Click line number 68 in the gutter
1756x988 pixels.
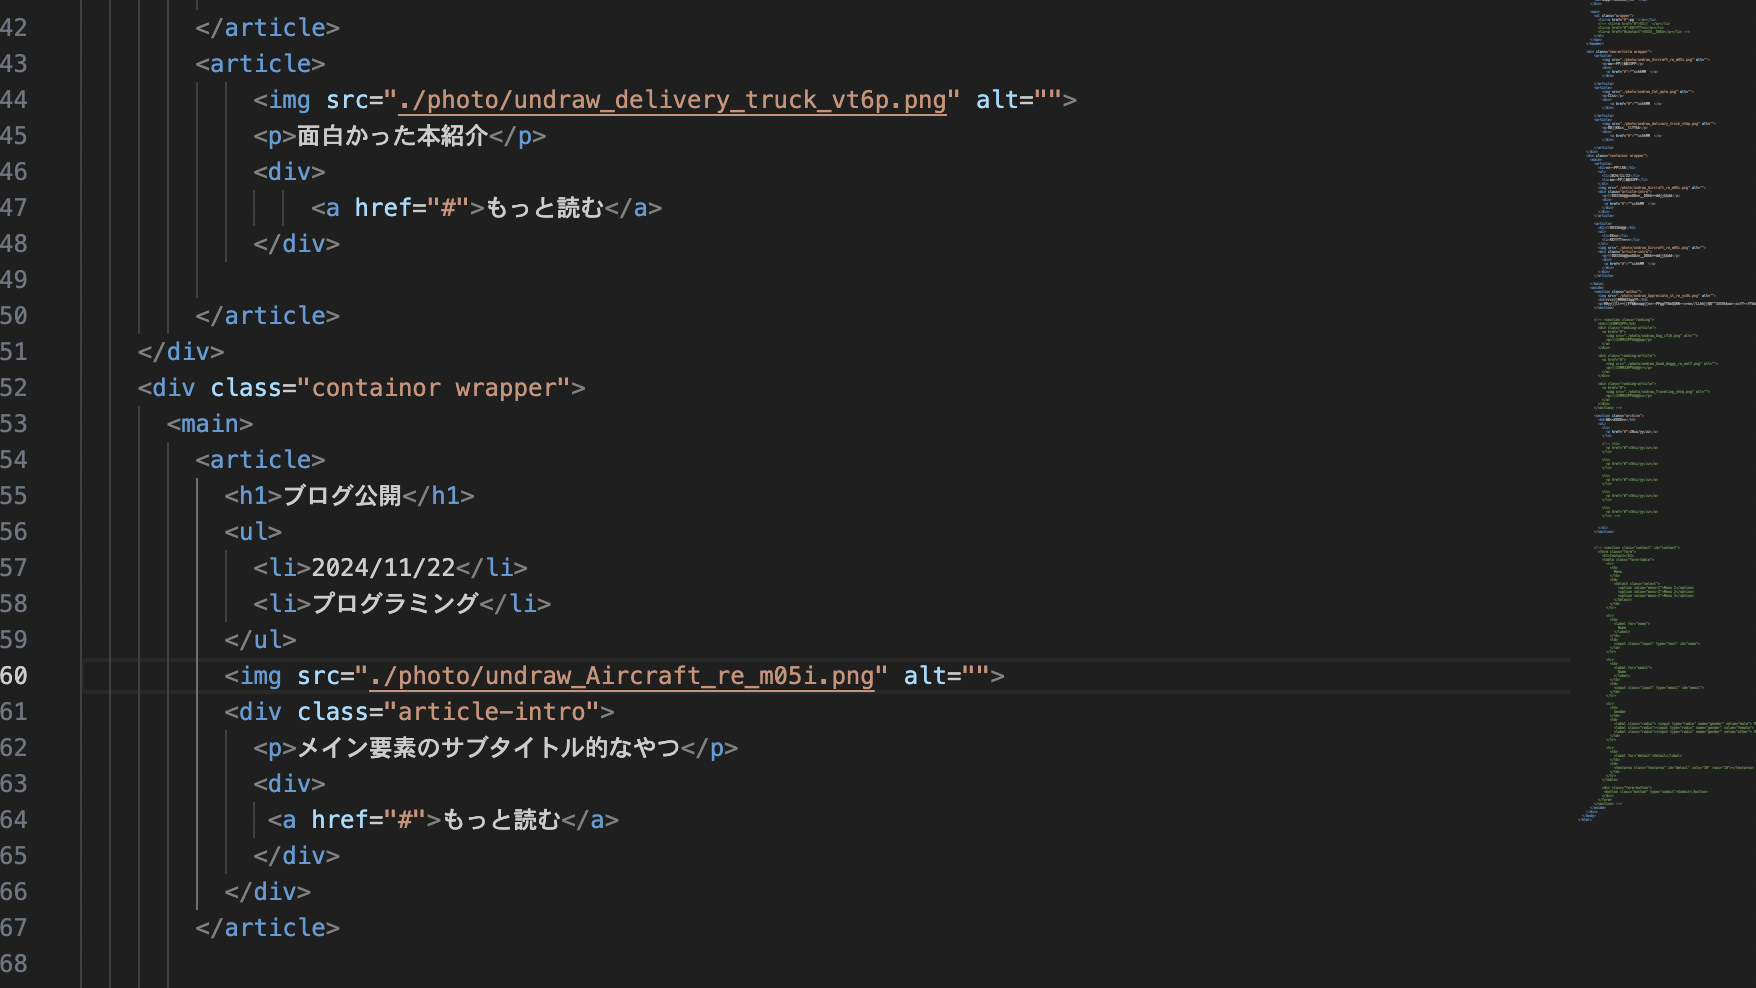(14, 964)
